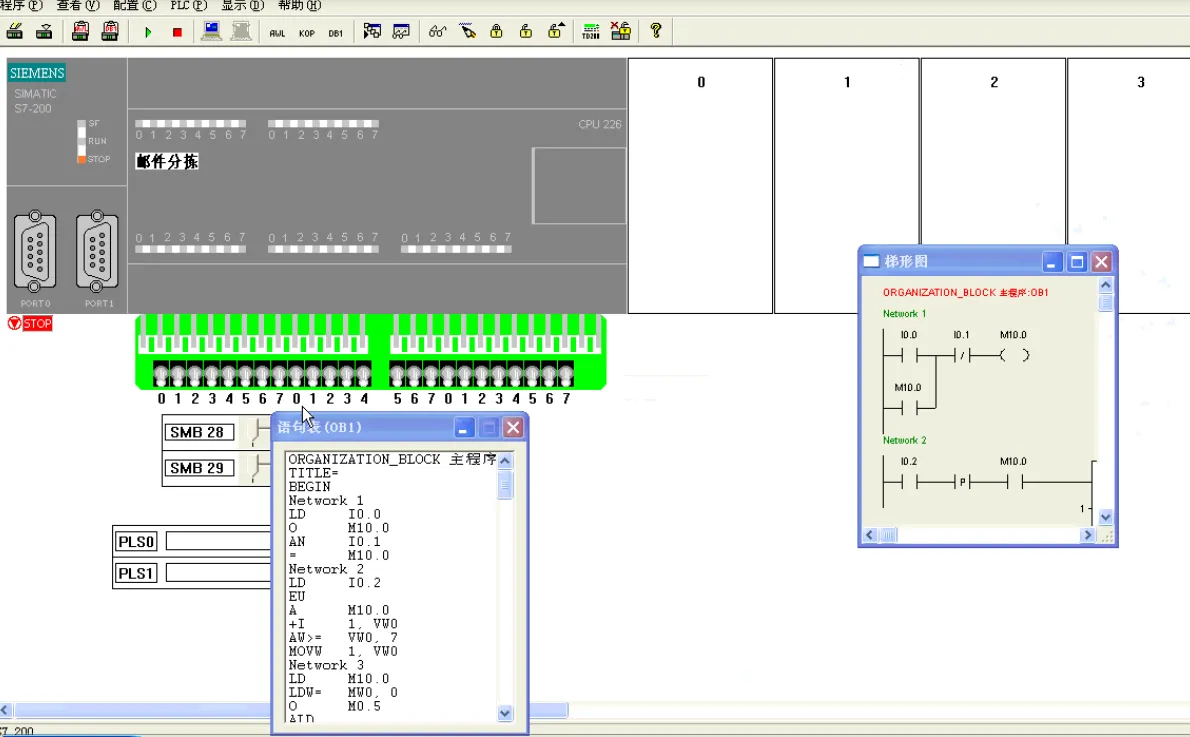Click the state table chart icon
Screen dimensions: 1190x737
pos(401,31)
